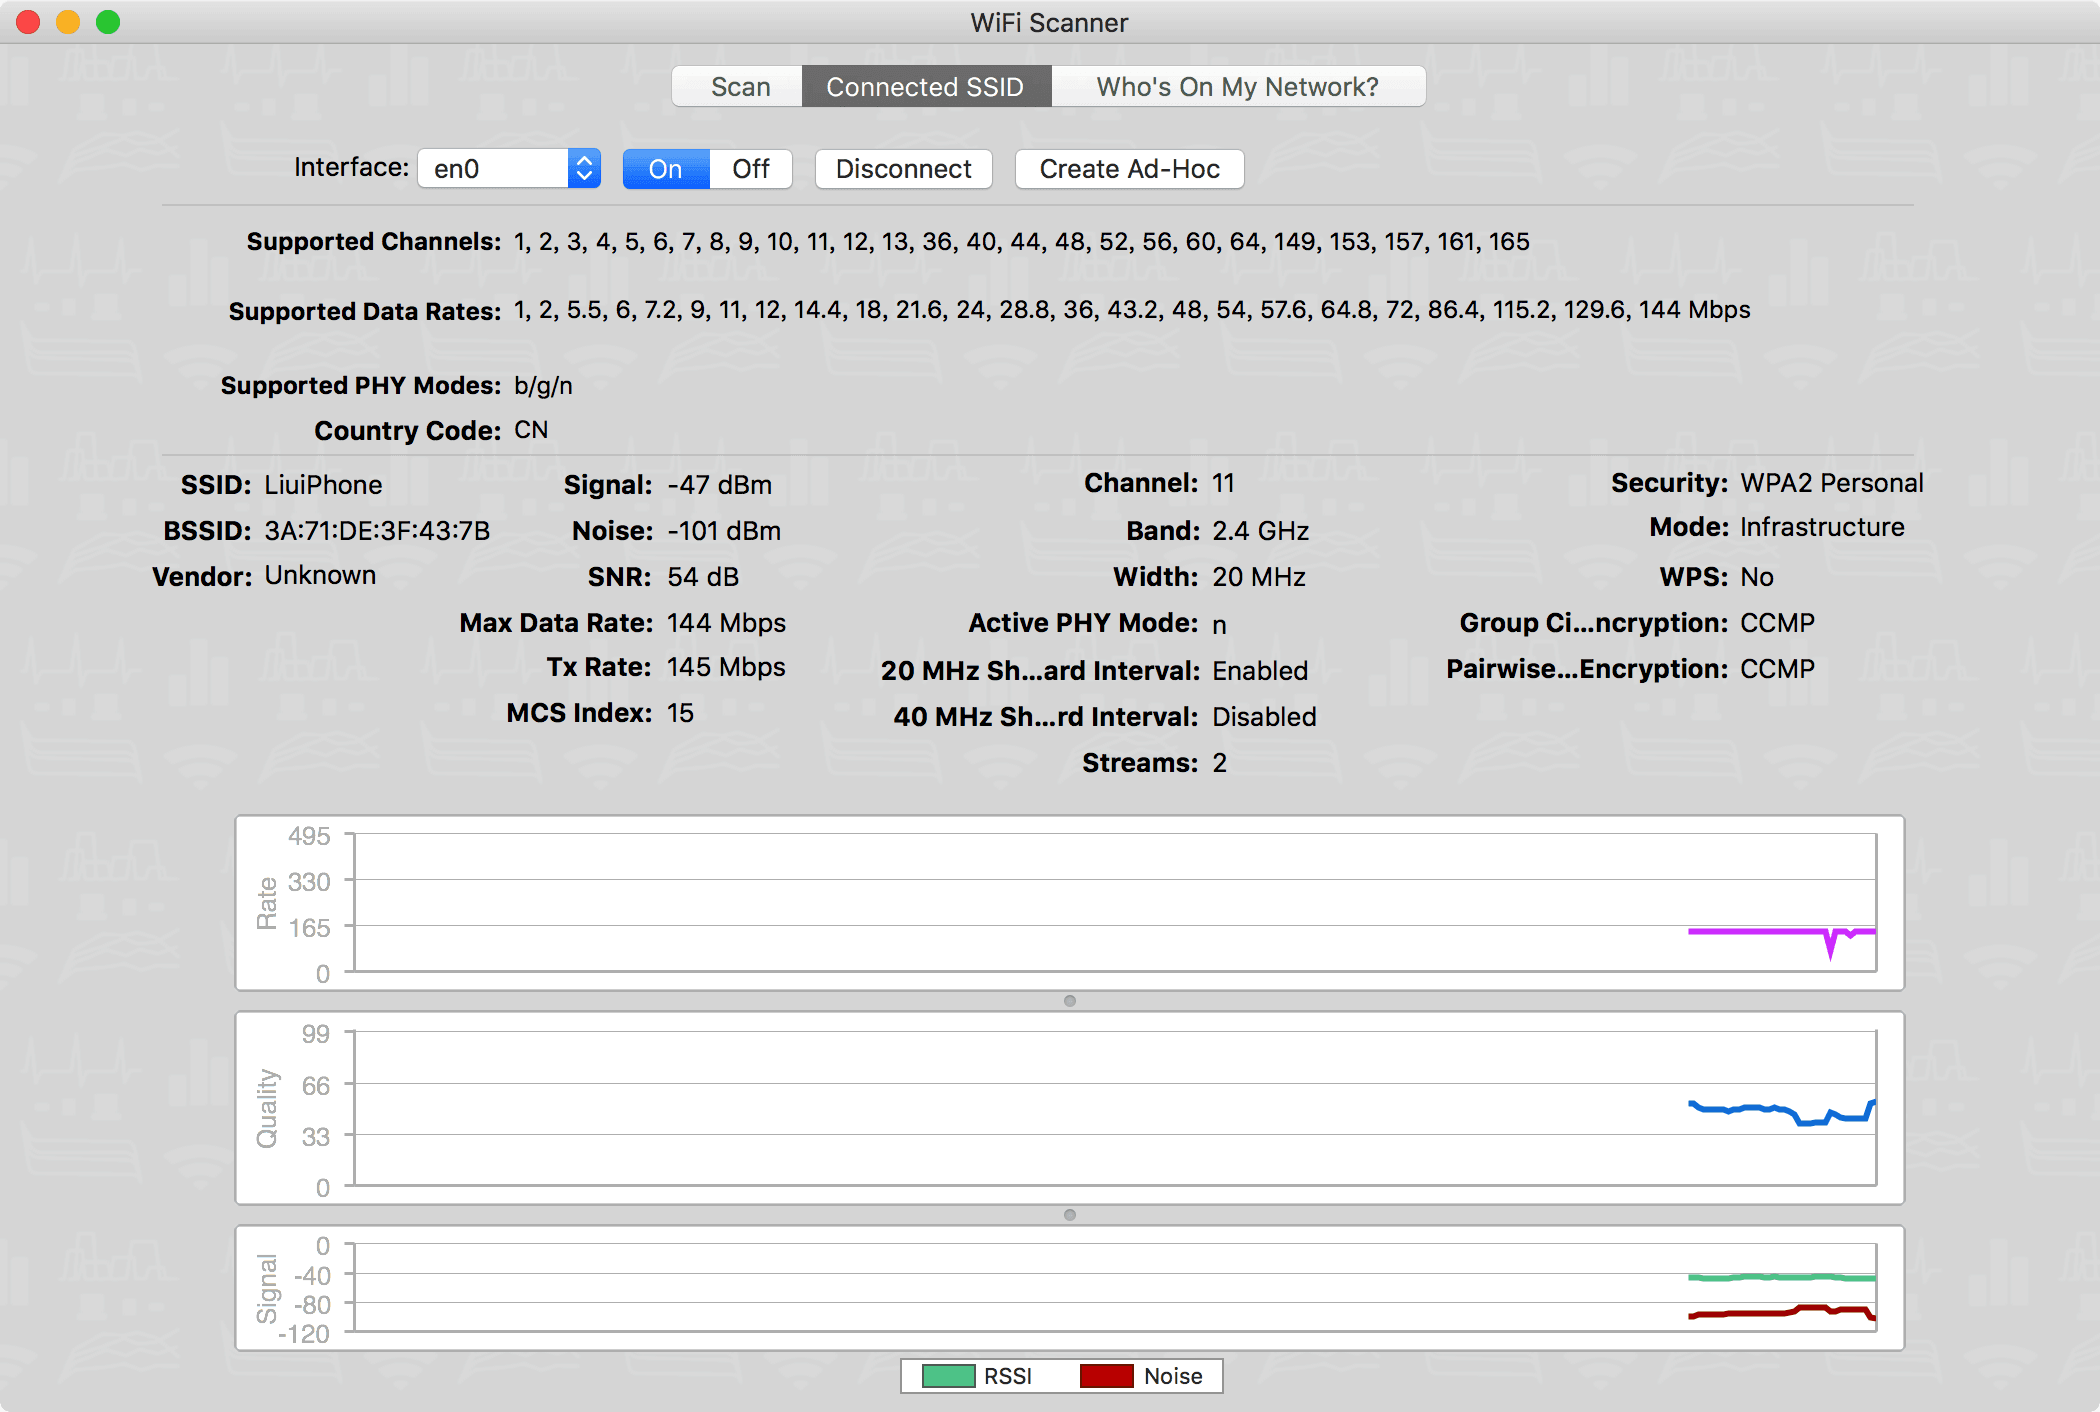Turn WiFi interface Off

[751, 169]
